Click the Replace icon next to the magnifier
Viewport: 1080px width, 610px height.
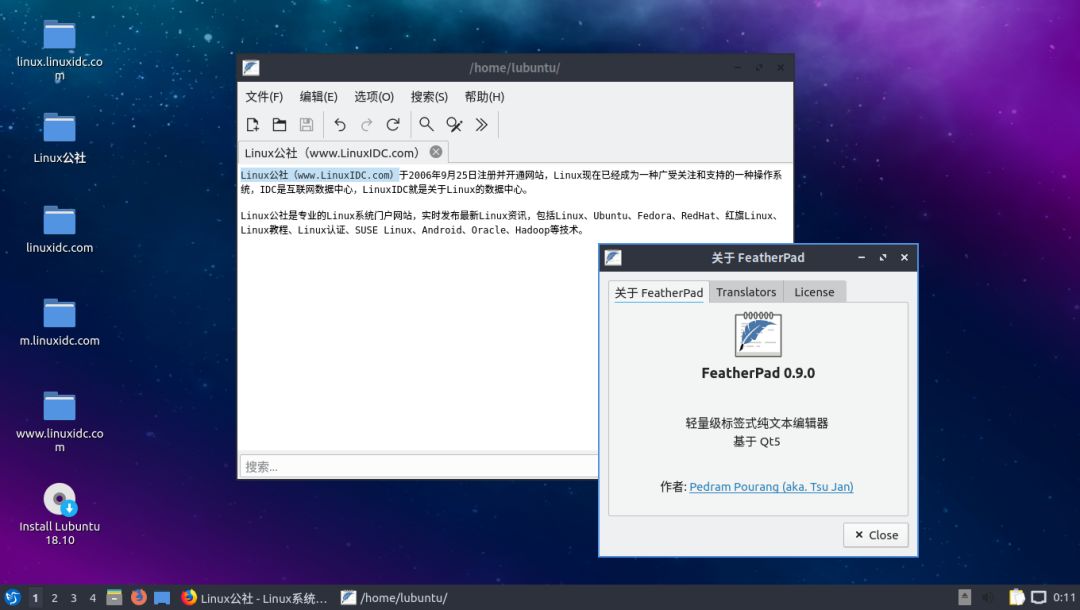454,125
